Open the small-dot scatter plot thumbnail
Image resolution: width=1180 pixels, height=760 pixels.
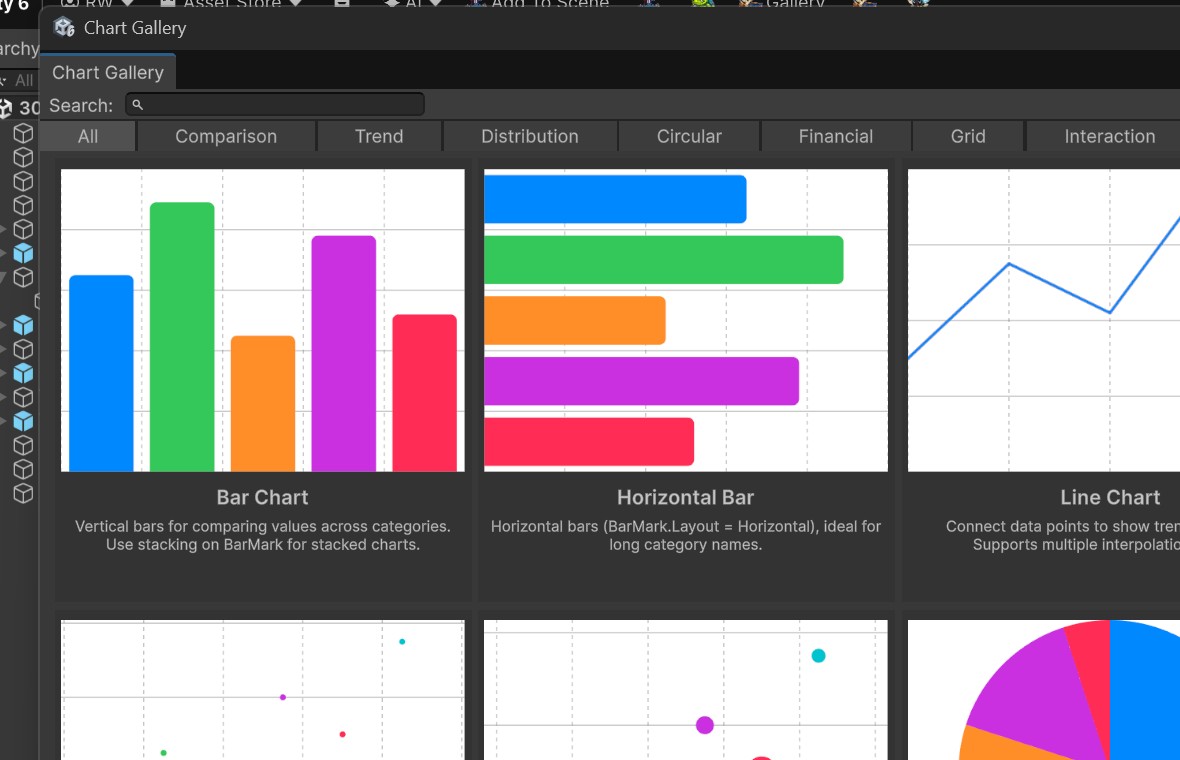pyautogui.click(x=263, y=690)
